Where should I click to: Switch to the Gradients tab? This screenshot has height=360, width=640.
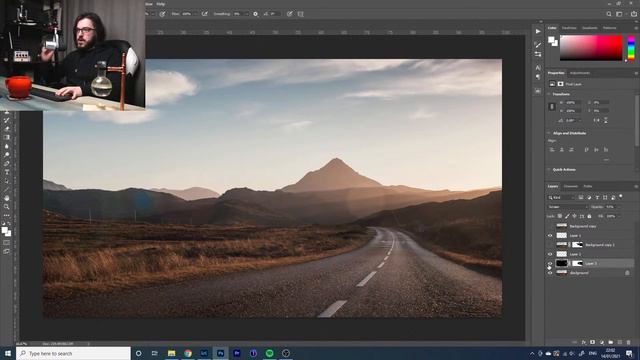pyautogui.click(x=589, y=28)
